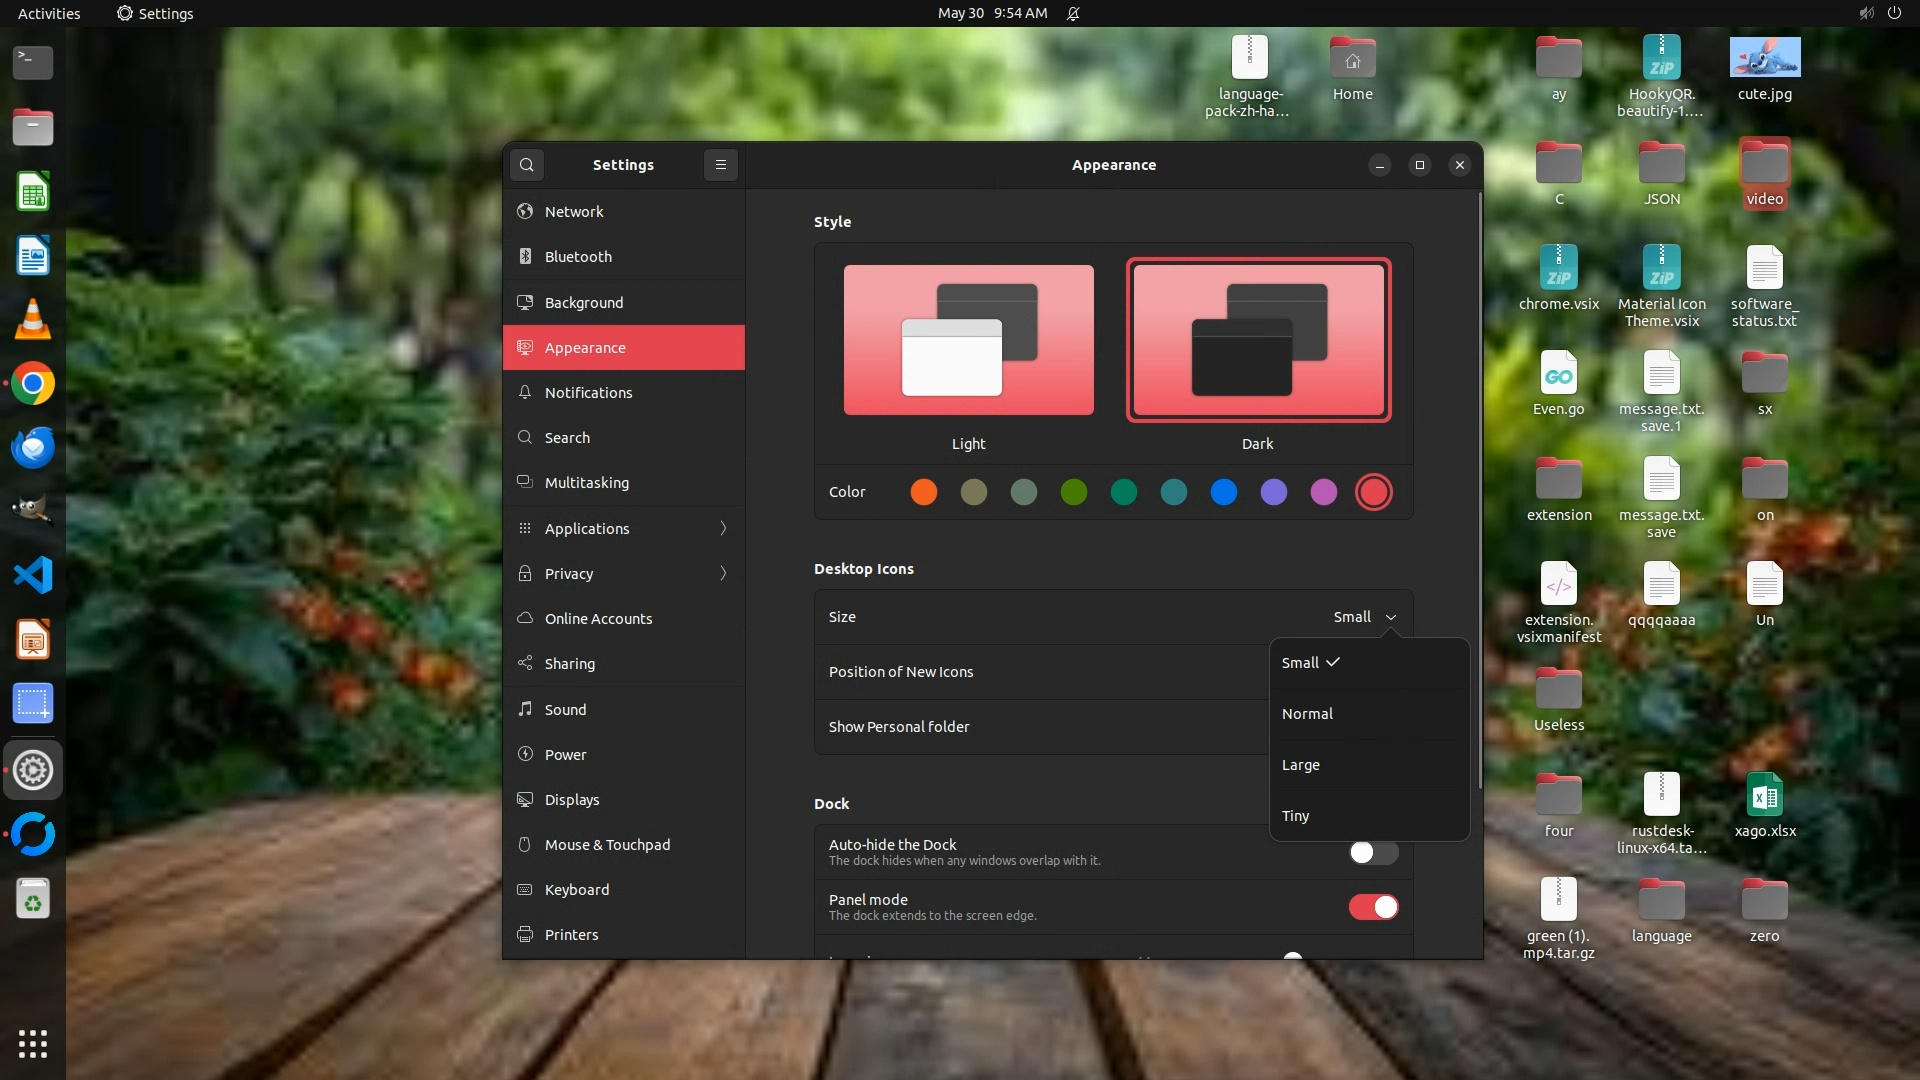Select the xago.xlsx file on desktop
This screenshot has width=1920, height=1080.
pyautogui.click(x=1764, y=797)
